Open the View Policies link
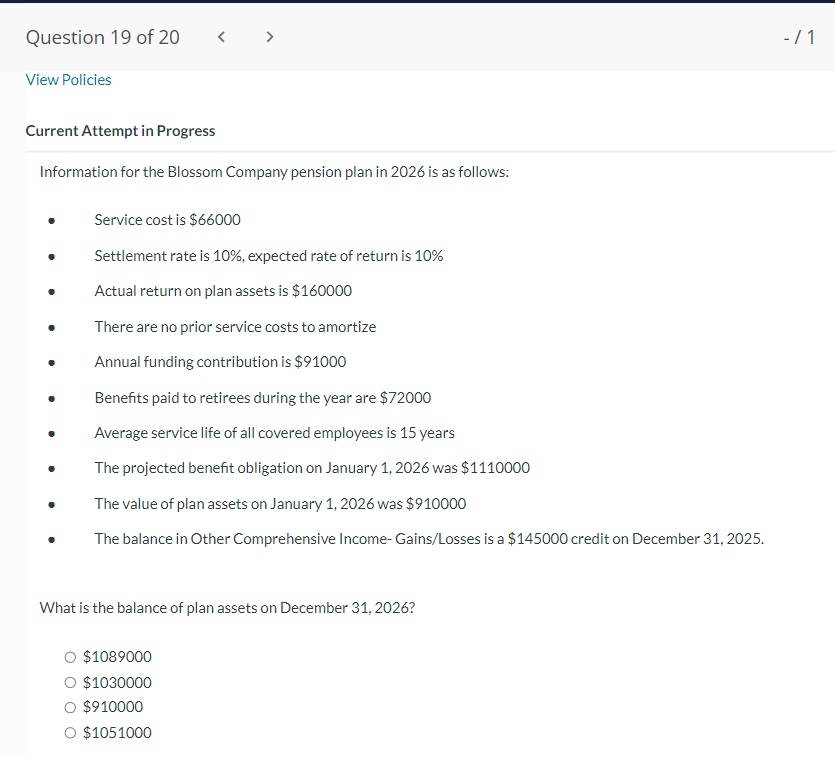The image size is (835, 757). coord(68,79)
